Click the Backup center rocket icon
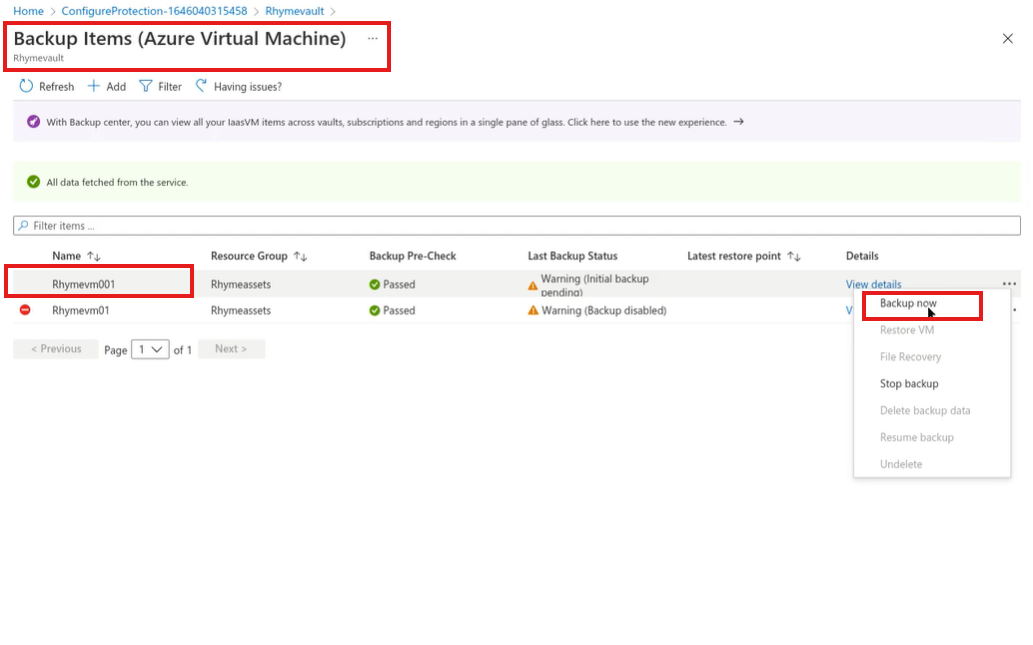The height and width of the screenshot is (645, 1033). 33,122
